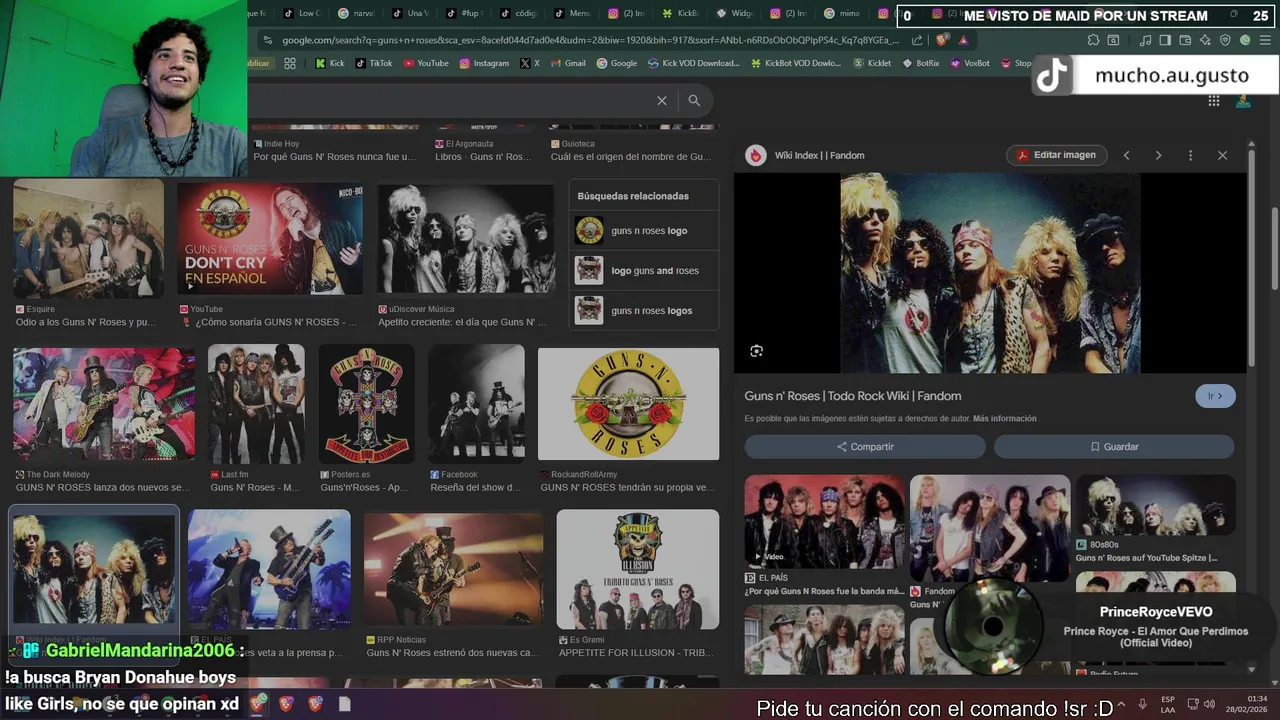Select related search guns n roses logo
This screenshot has height=720, width=1280.
pyautogui.click(x=644, y=231)
